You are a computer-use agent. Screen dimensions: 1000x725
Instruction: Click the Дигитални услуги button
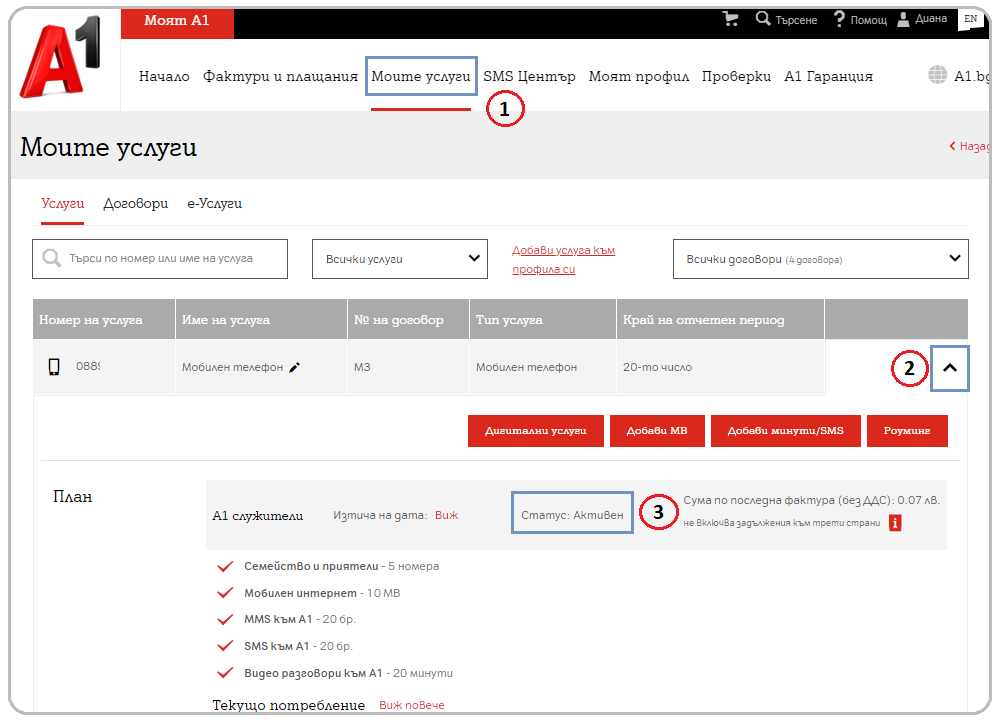[x=536, y=431]
